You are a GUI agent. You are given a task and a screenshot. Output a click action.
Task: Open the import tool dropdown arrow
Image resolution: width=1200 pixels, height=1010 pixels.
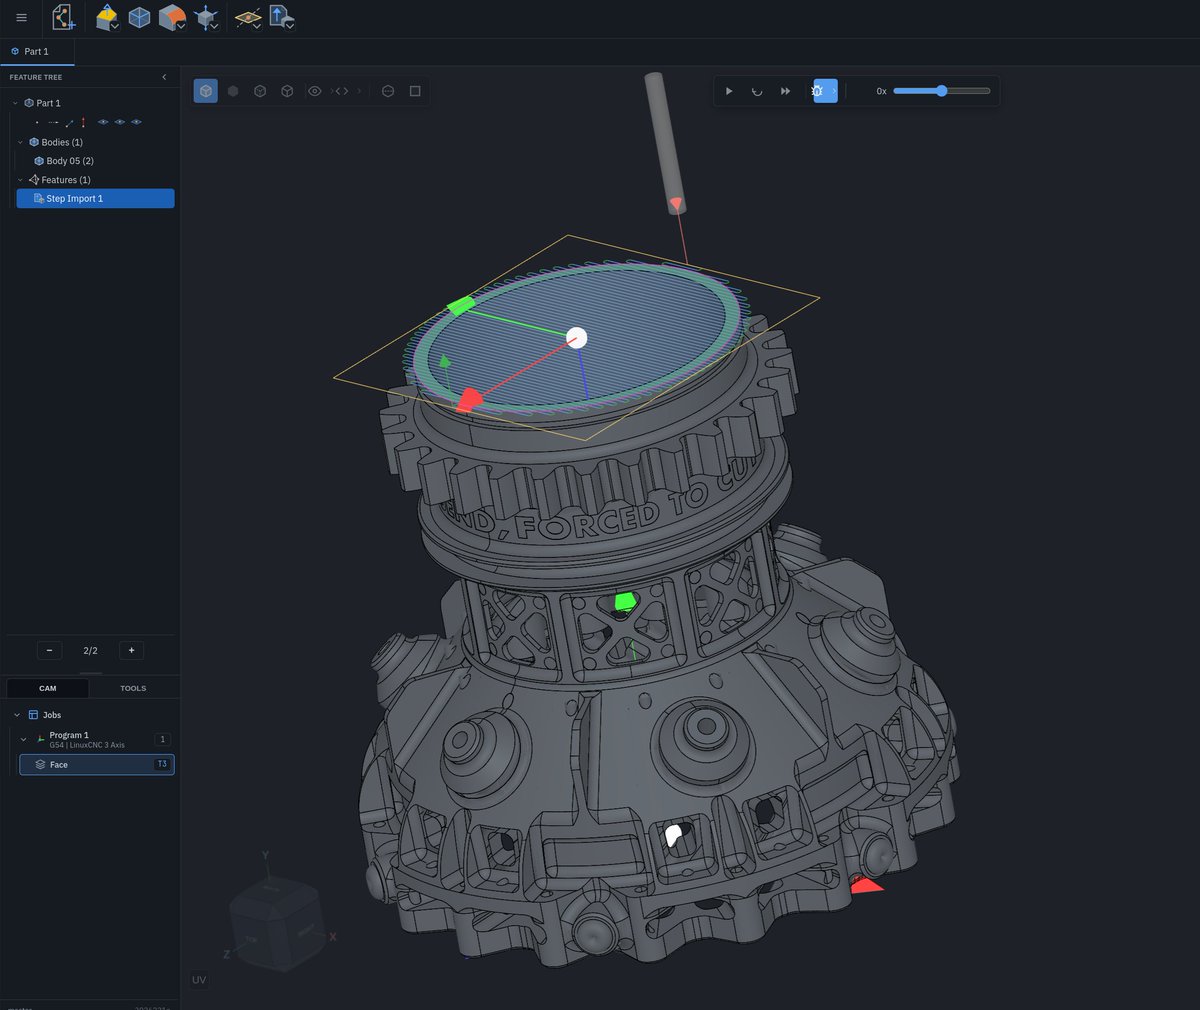coord(290,25)
